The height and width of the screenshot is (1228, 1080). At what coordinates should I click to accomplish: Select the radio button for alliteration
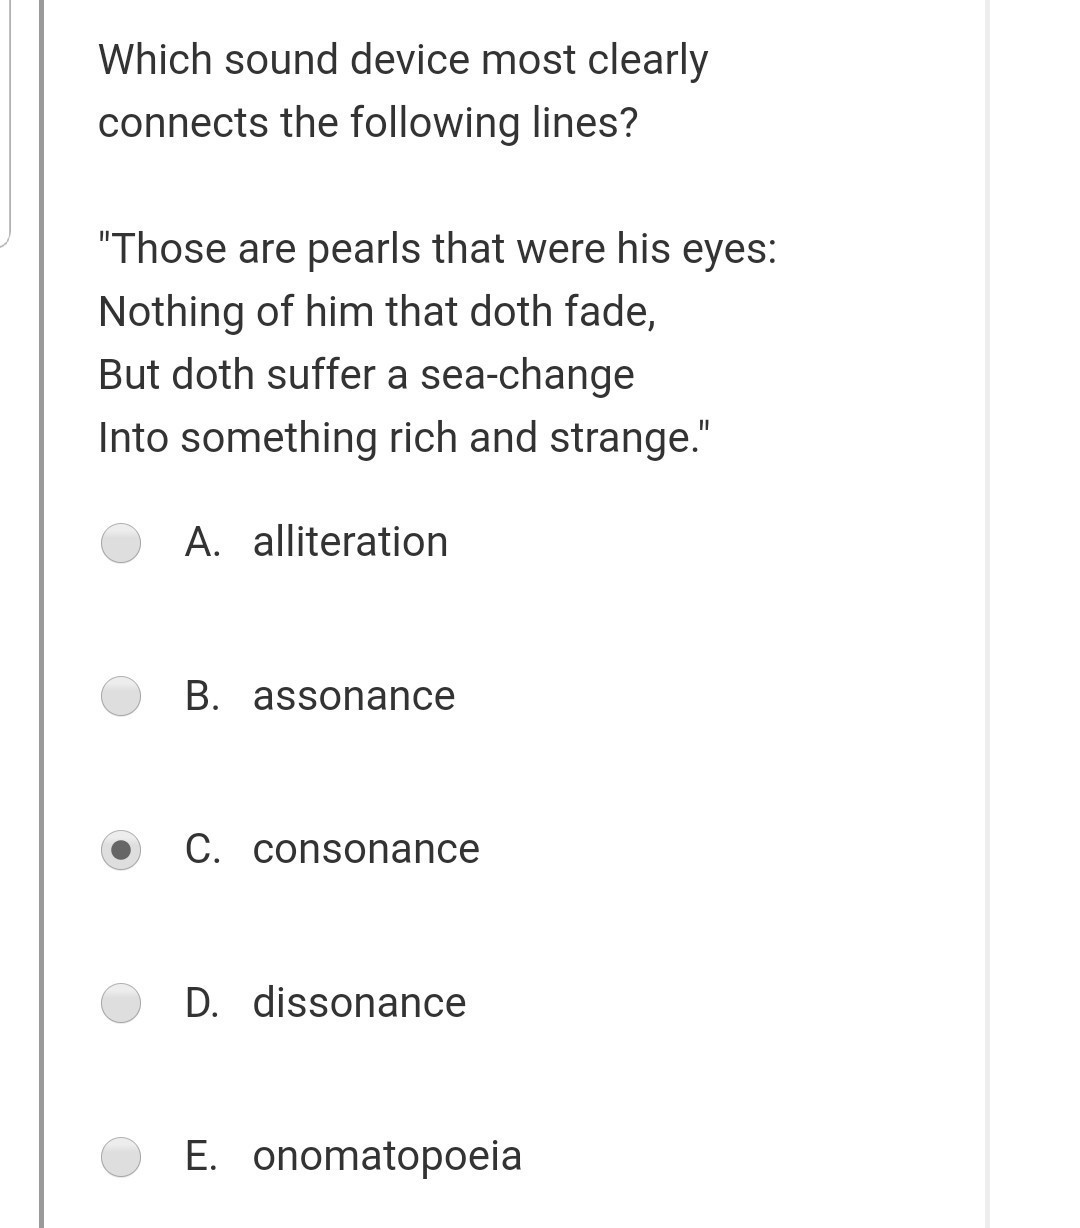pyautogui.click(x=121, y=543)
